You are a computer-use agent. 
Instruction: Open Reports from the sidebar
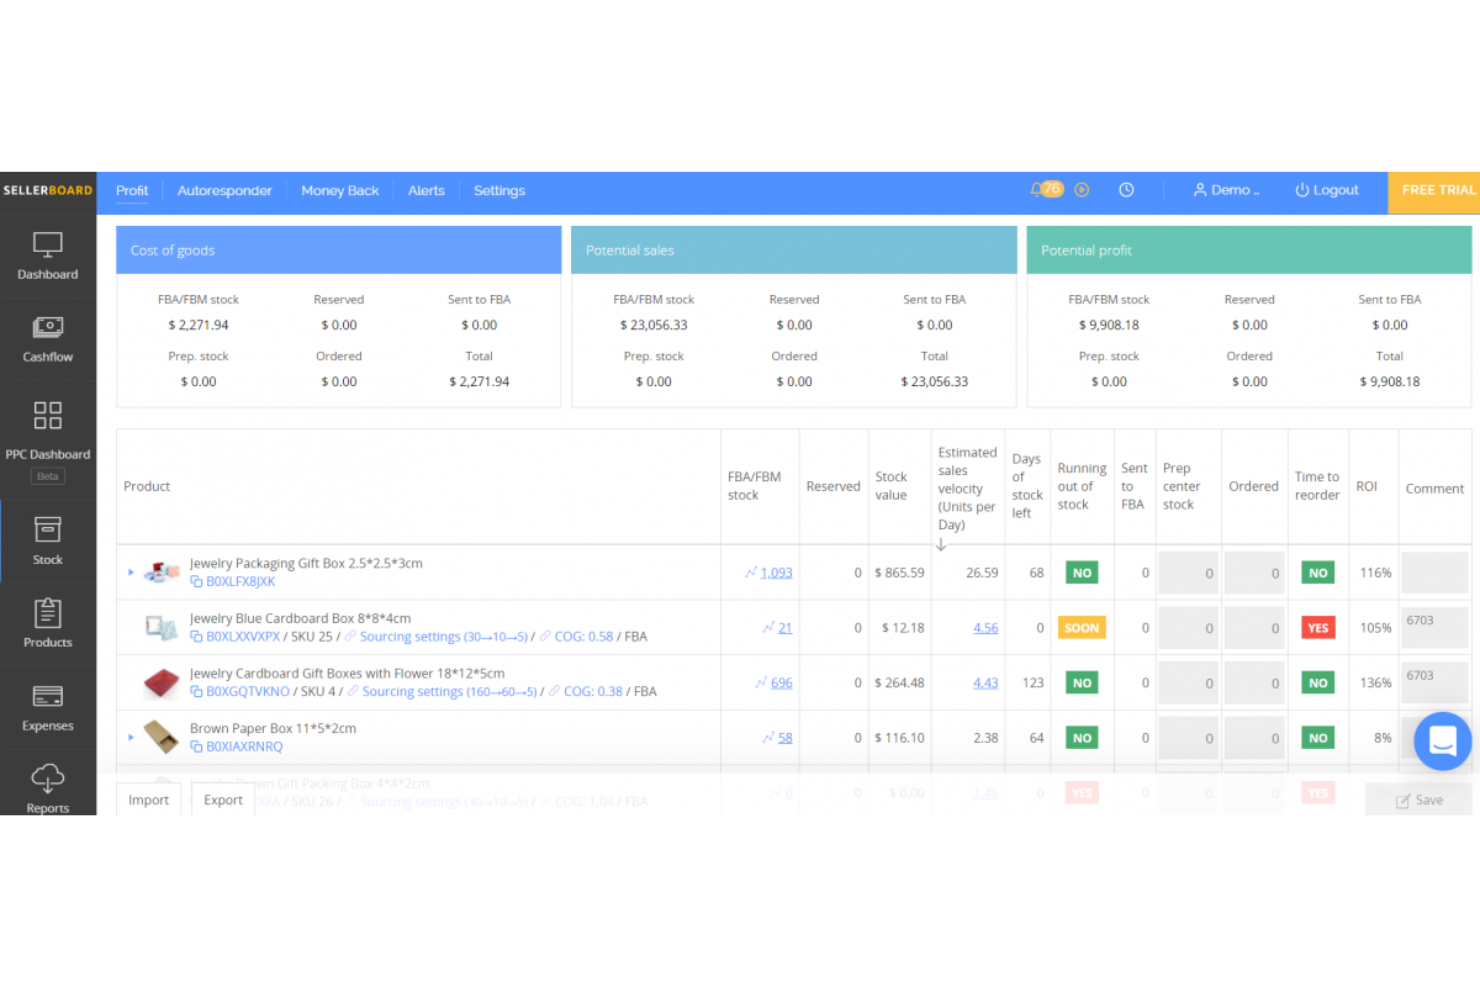click(47, 788)
